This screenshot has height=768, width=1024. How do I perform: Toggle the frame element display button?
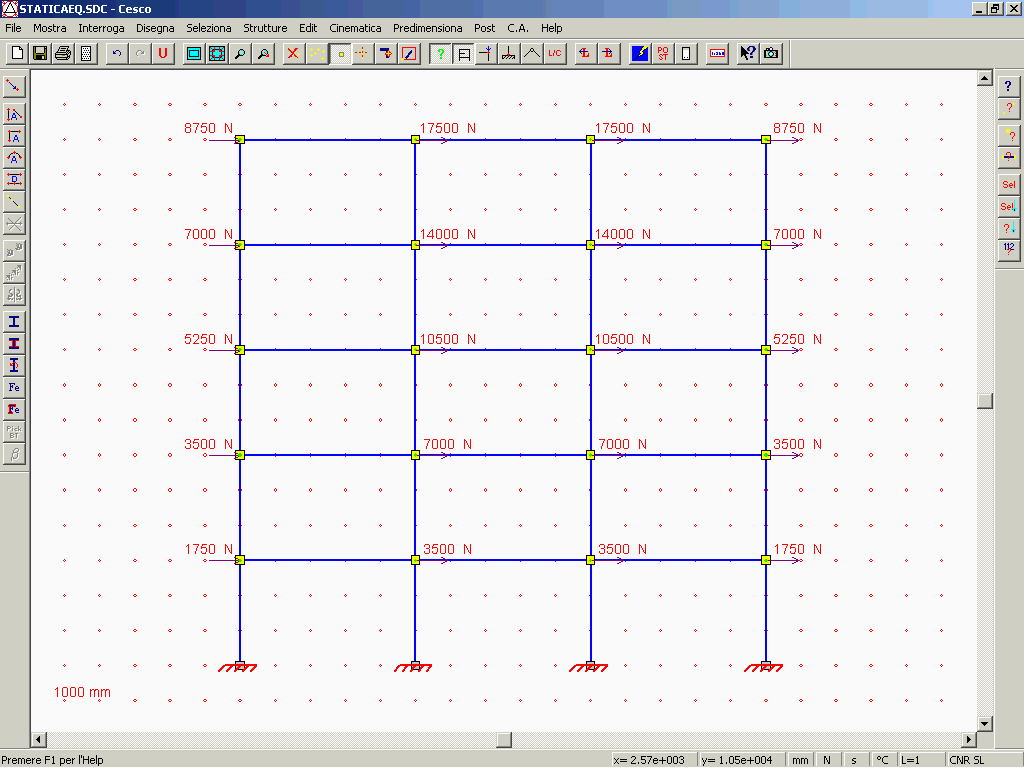(x=464, y=54)
